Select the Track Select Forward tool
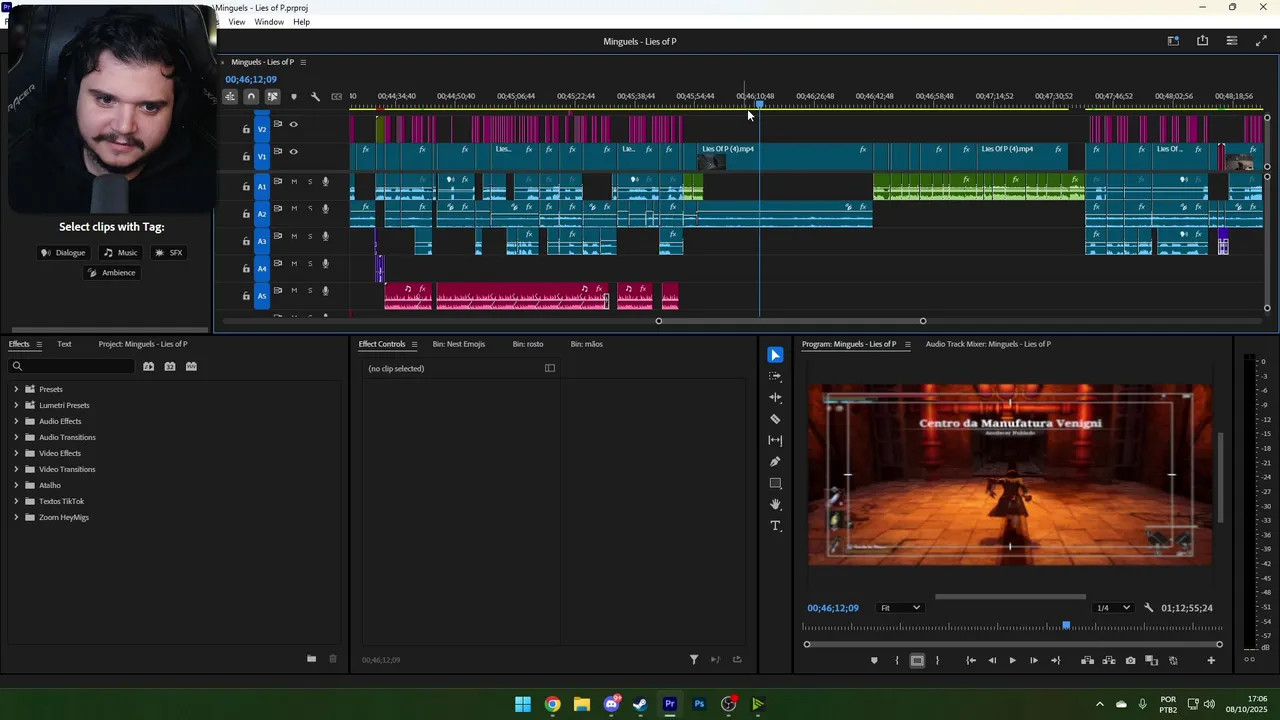 tap(775, 376)
